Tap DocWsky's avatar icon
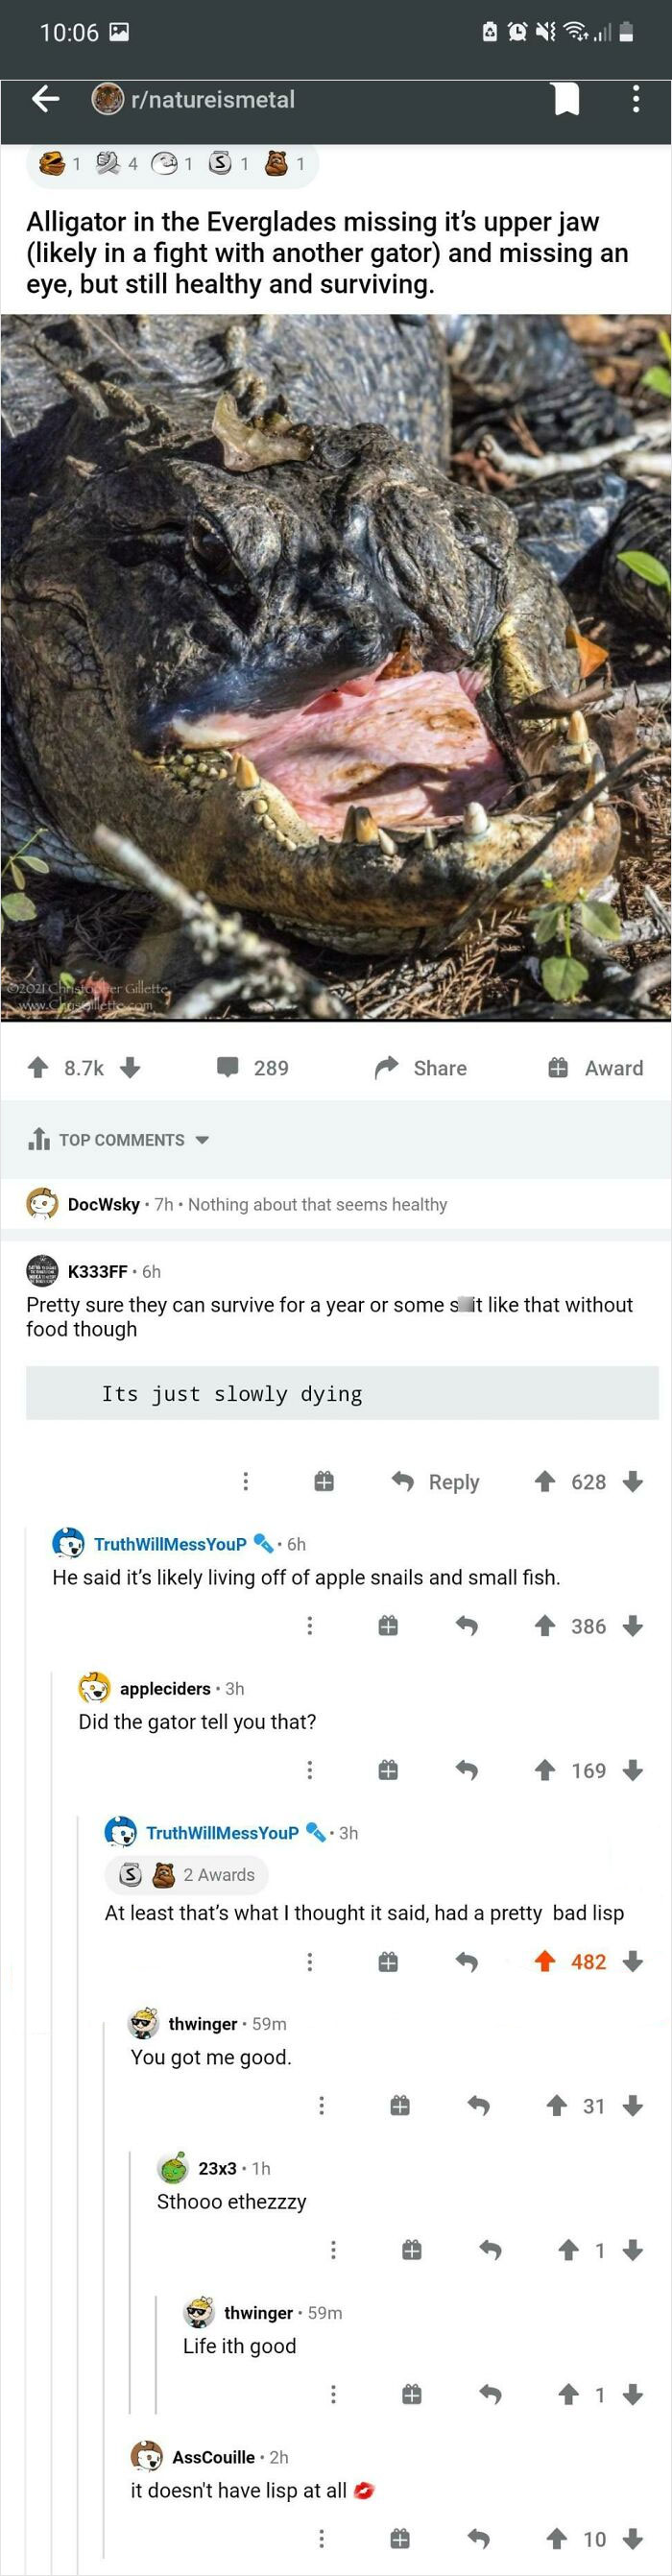Screen dimensions: 672x2576 pos(38,1204)
